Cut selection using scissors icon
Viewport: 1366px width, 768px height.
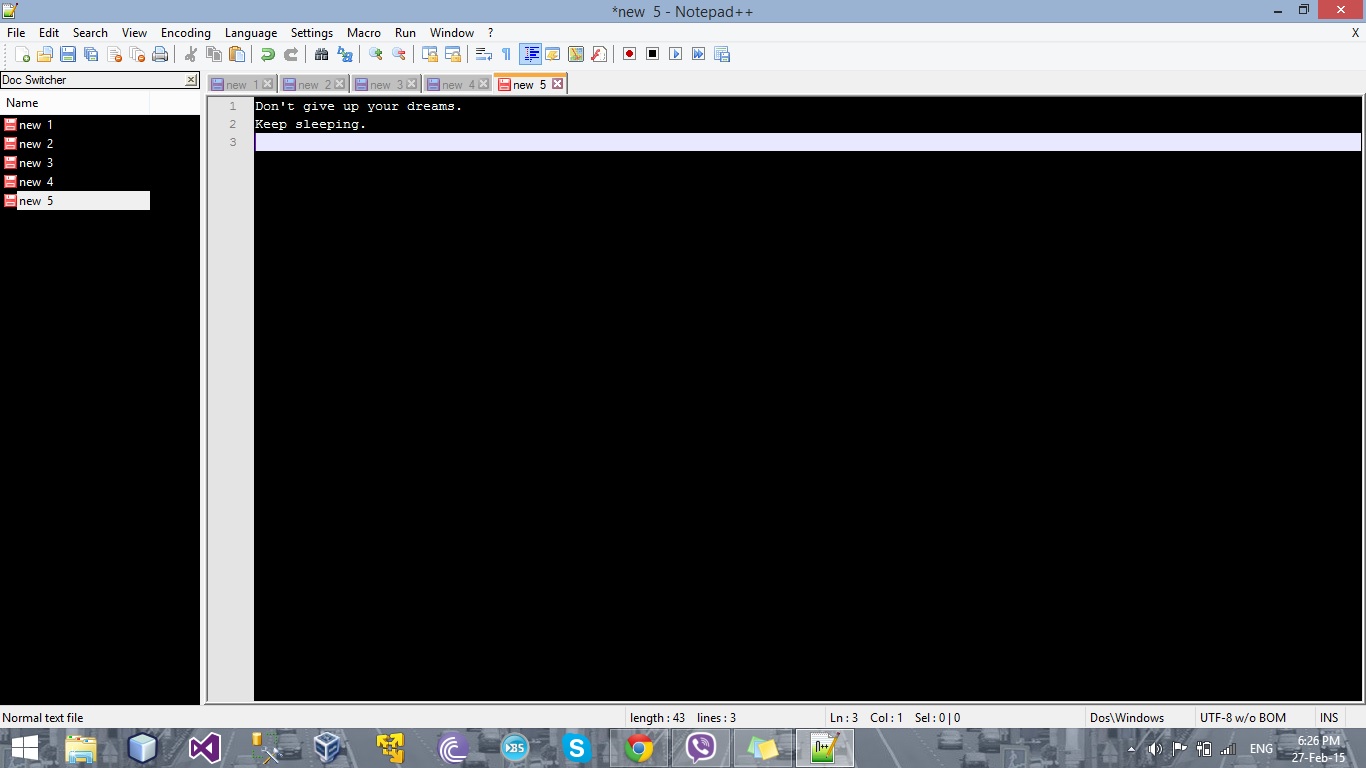pyautogui.click(x=190, y=54)
